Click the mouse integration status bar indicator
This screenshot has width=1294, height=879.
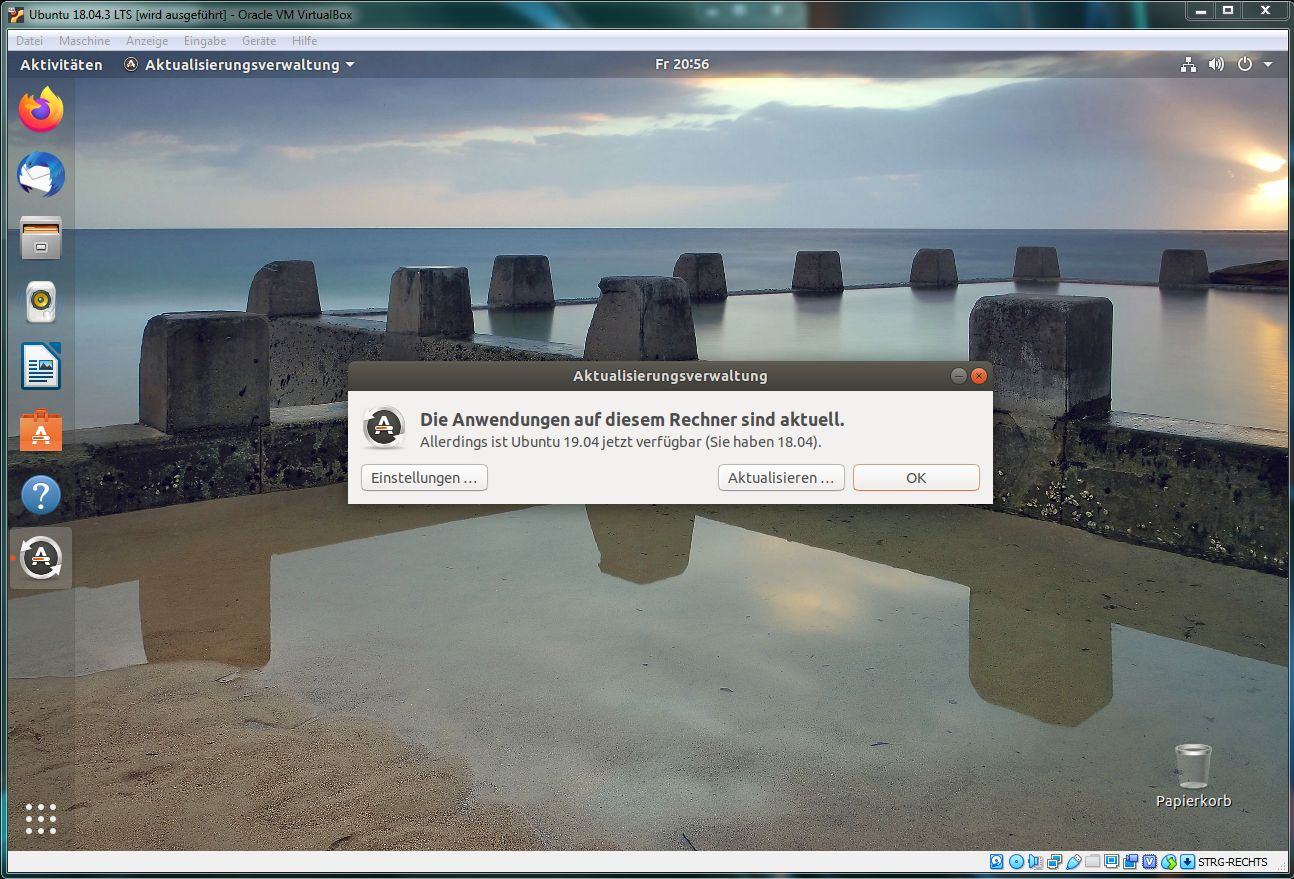[1169, 862]
